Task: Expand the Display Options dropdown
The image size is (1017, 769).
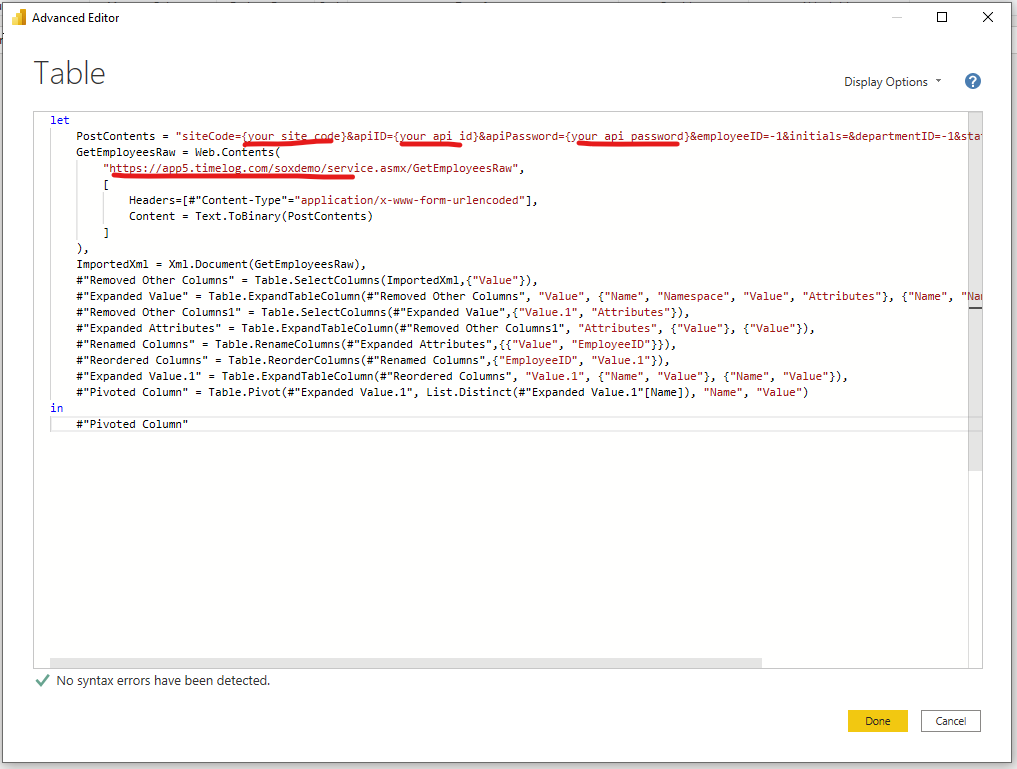Action: point(892,82)
